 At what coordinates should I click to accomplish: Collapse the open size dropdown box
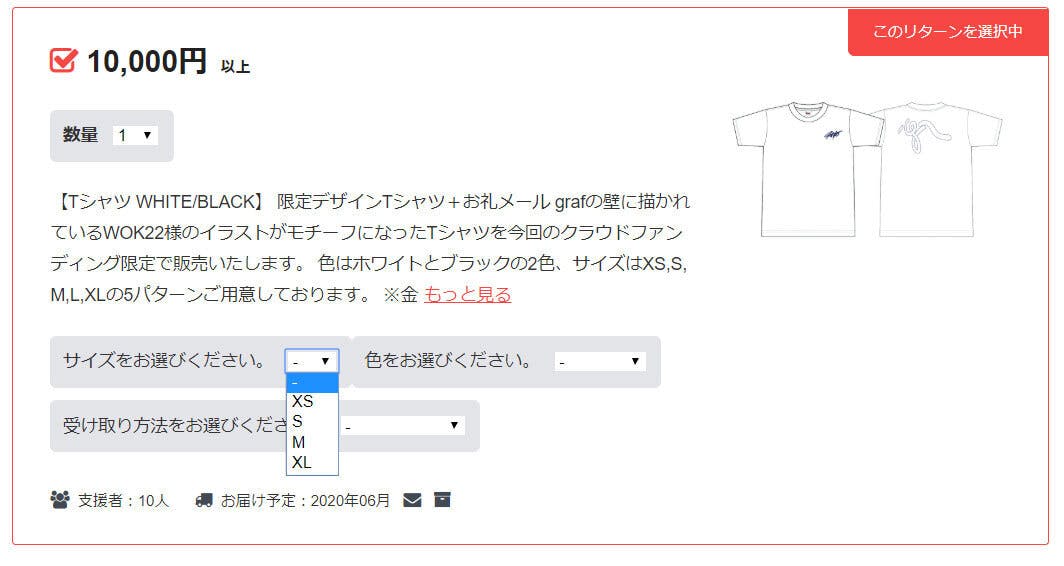(312, 361)
